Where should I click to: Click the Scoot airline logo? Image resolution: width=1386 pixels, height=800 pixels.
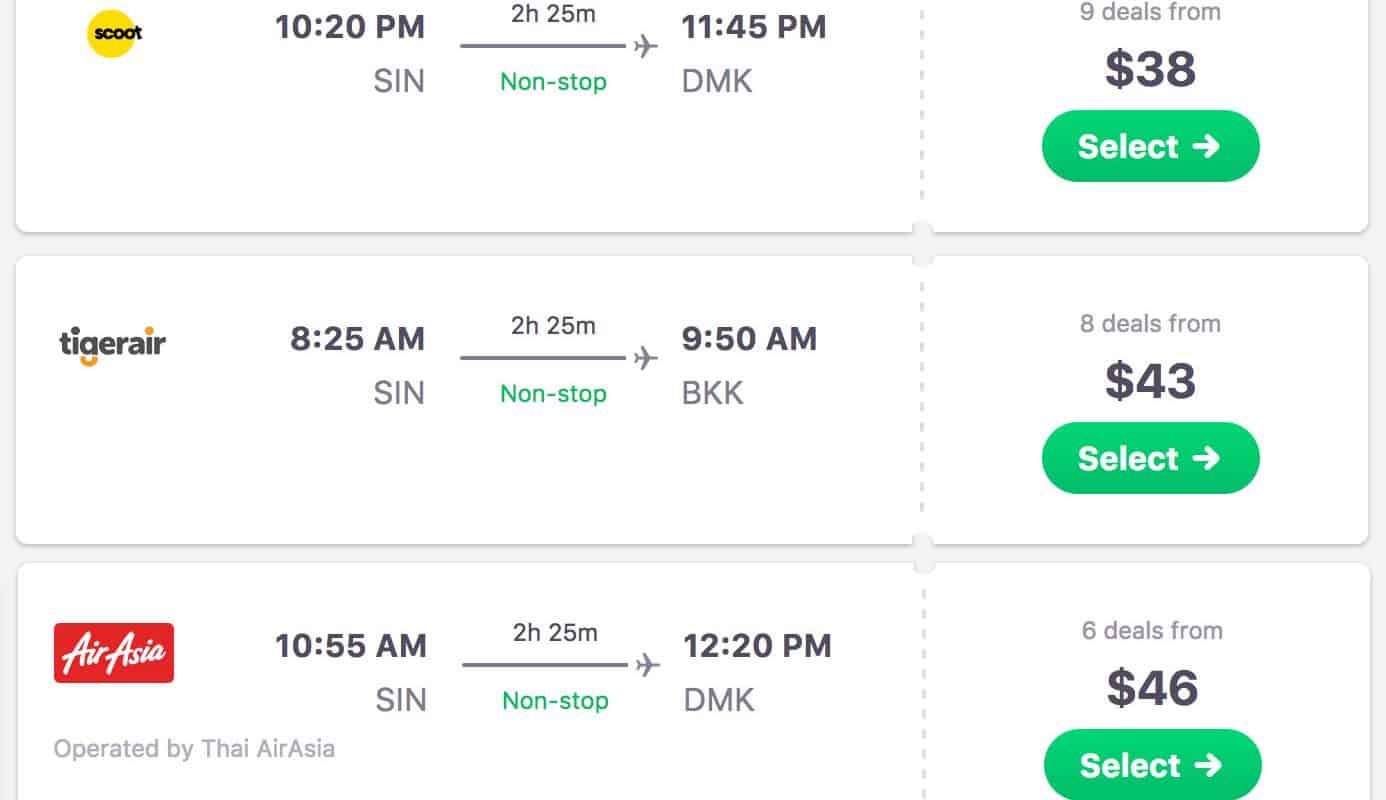[115, 33]
